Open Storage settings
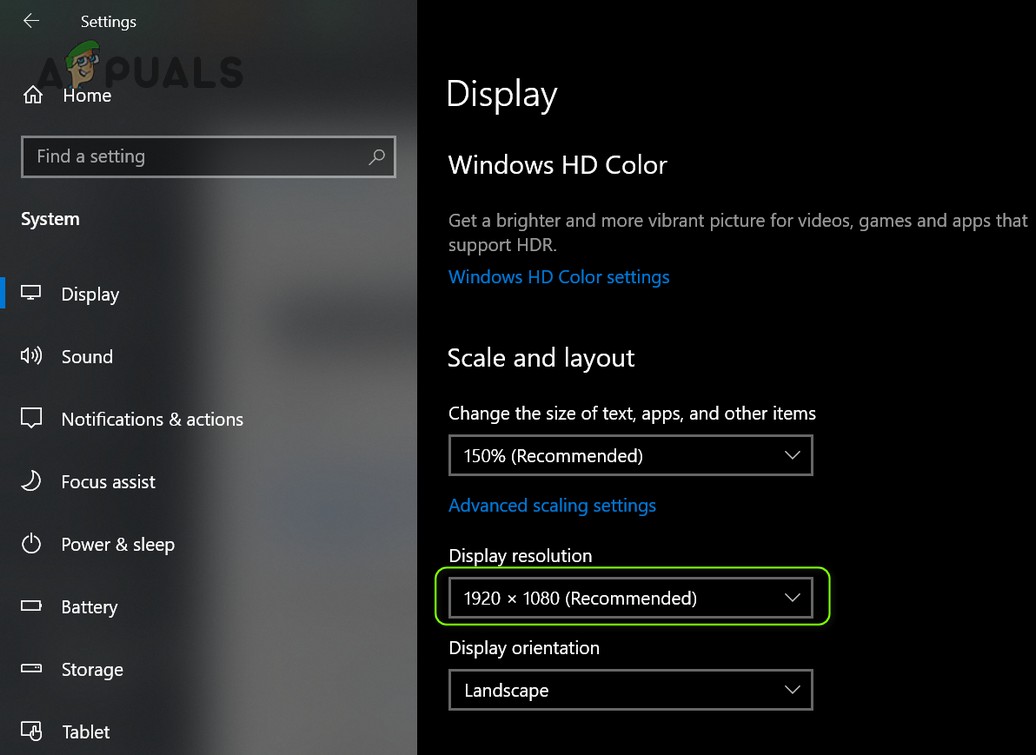Screen dimensions: 1036x755 click(92, 670)
